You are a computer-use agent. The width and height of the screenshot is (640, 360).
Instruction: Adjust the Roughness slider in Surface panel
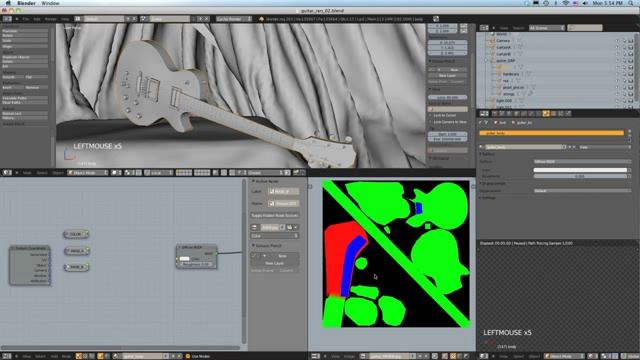[580, 176]
